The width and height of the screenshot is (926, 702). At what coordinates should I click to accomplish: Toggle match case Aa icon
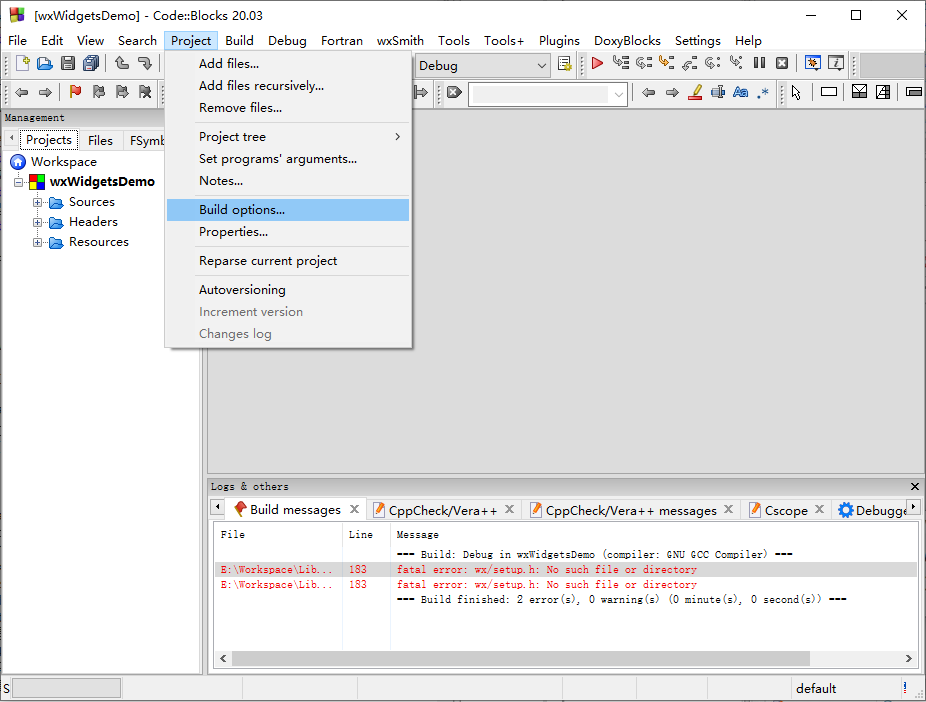741,92
